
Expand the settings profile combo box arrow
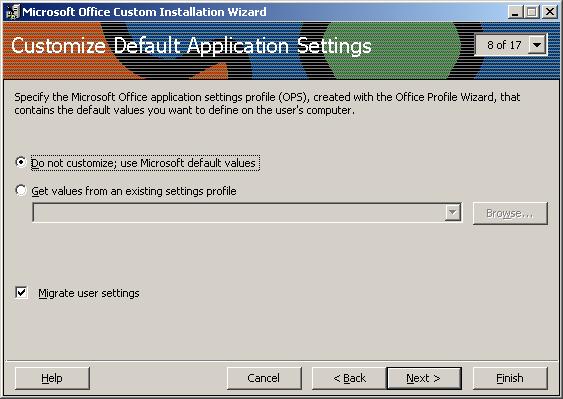click(x=453, y=213)
